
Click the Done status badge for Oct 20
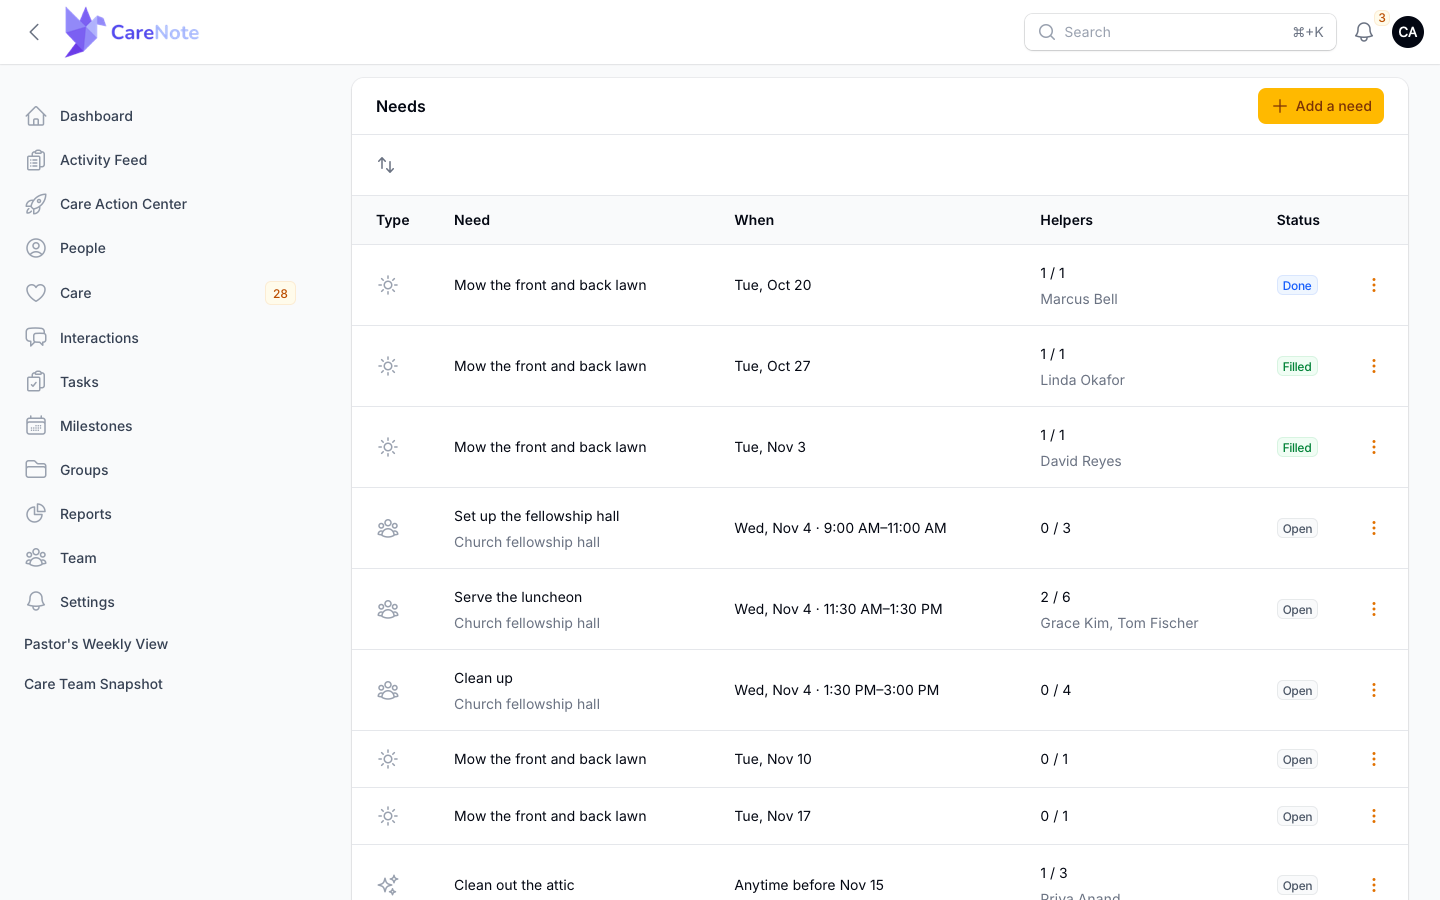coord(1297,285)
